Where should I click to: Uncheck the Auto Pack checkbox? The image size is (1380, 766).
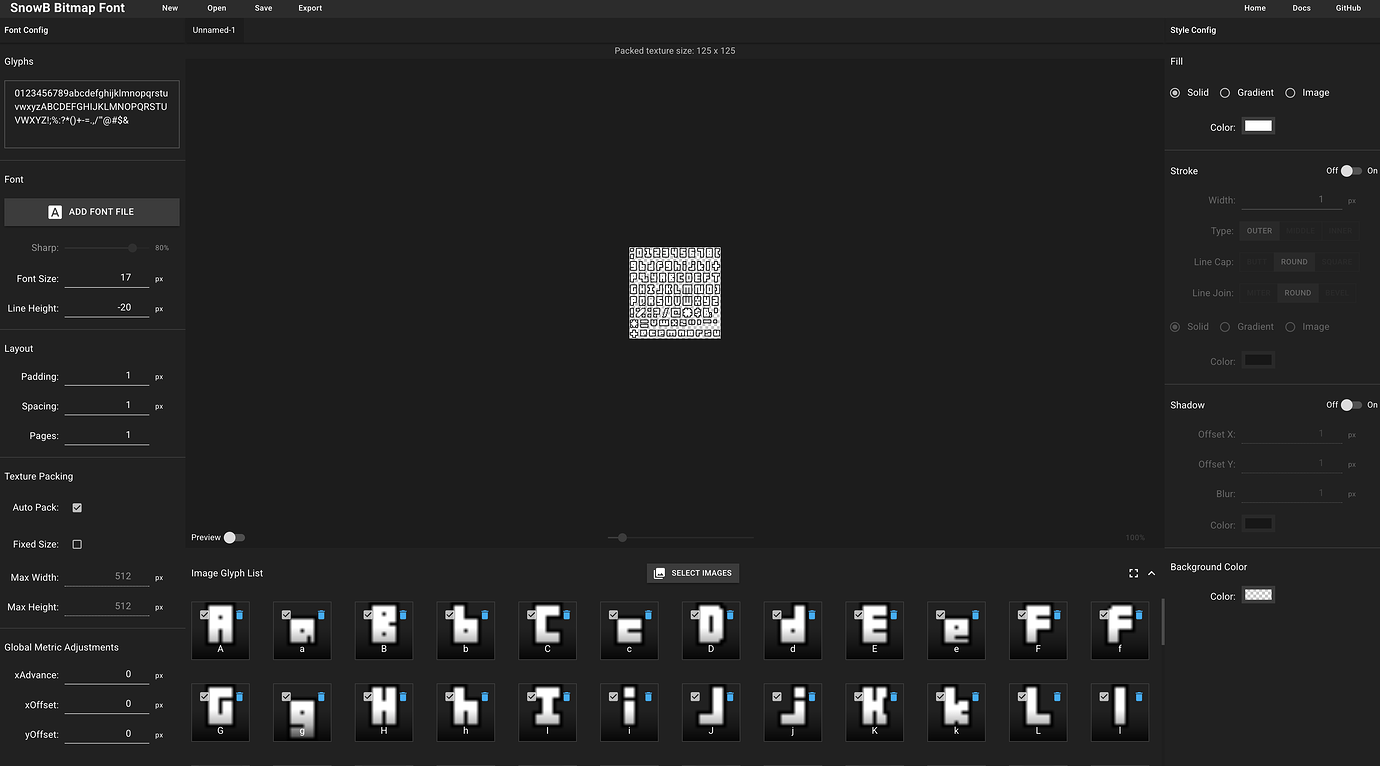click(77, 507)
